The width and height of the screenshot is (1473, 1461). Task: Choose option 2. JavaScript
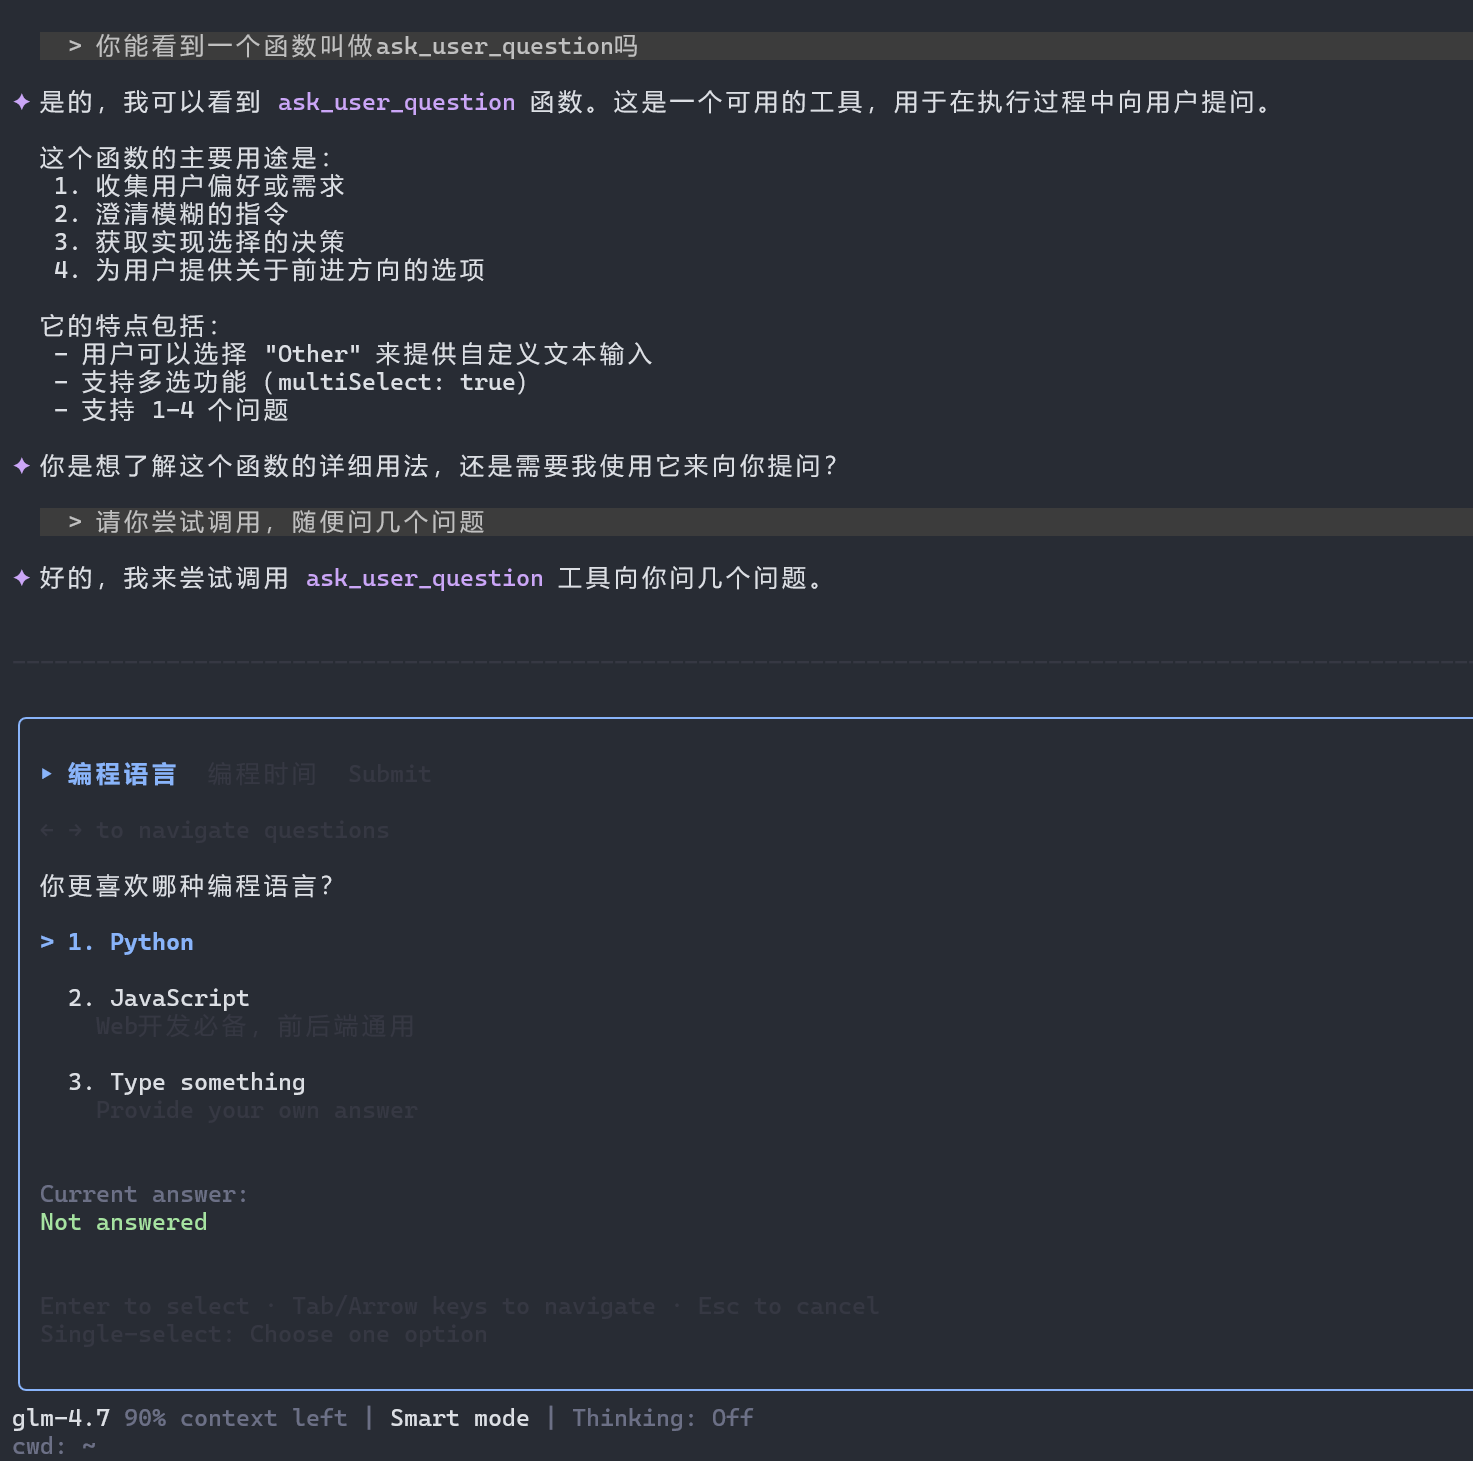point(179,998)
